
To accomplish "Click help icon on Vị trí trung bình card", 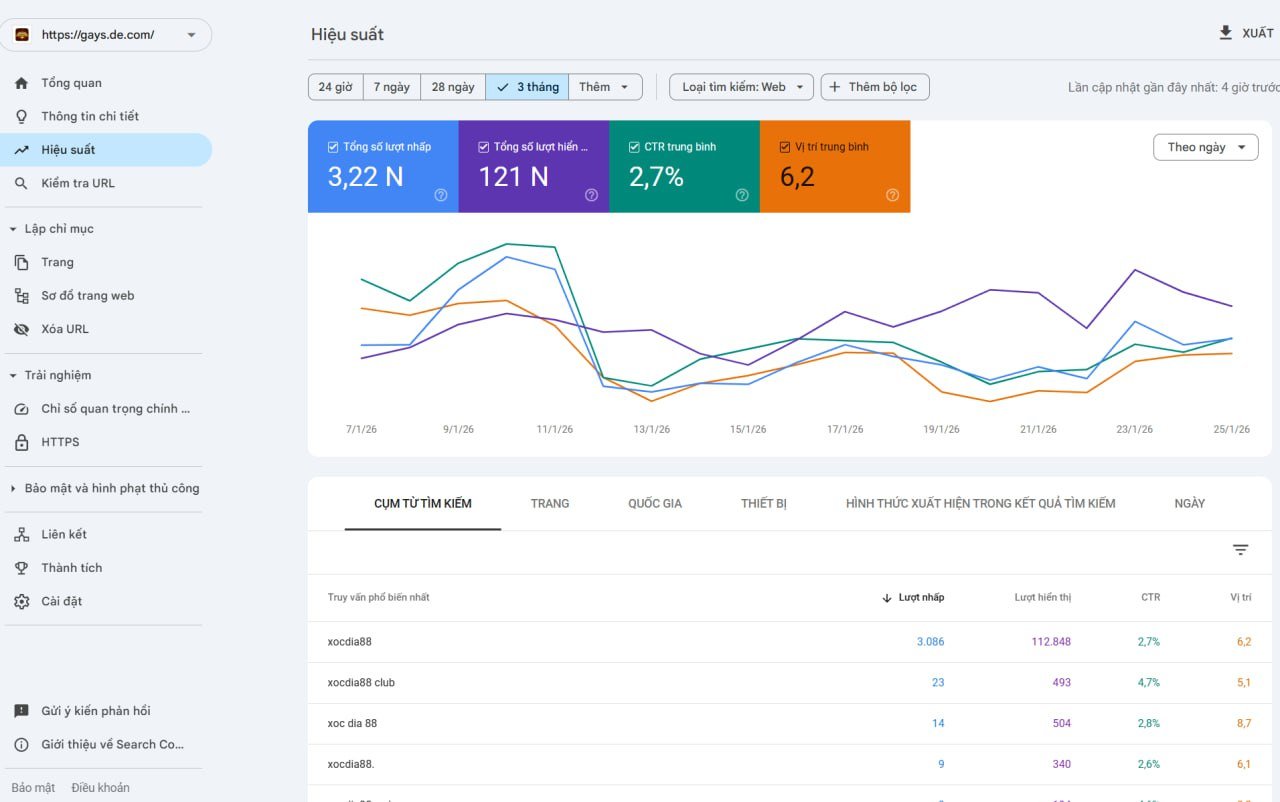I will 893,195.
